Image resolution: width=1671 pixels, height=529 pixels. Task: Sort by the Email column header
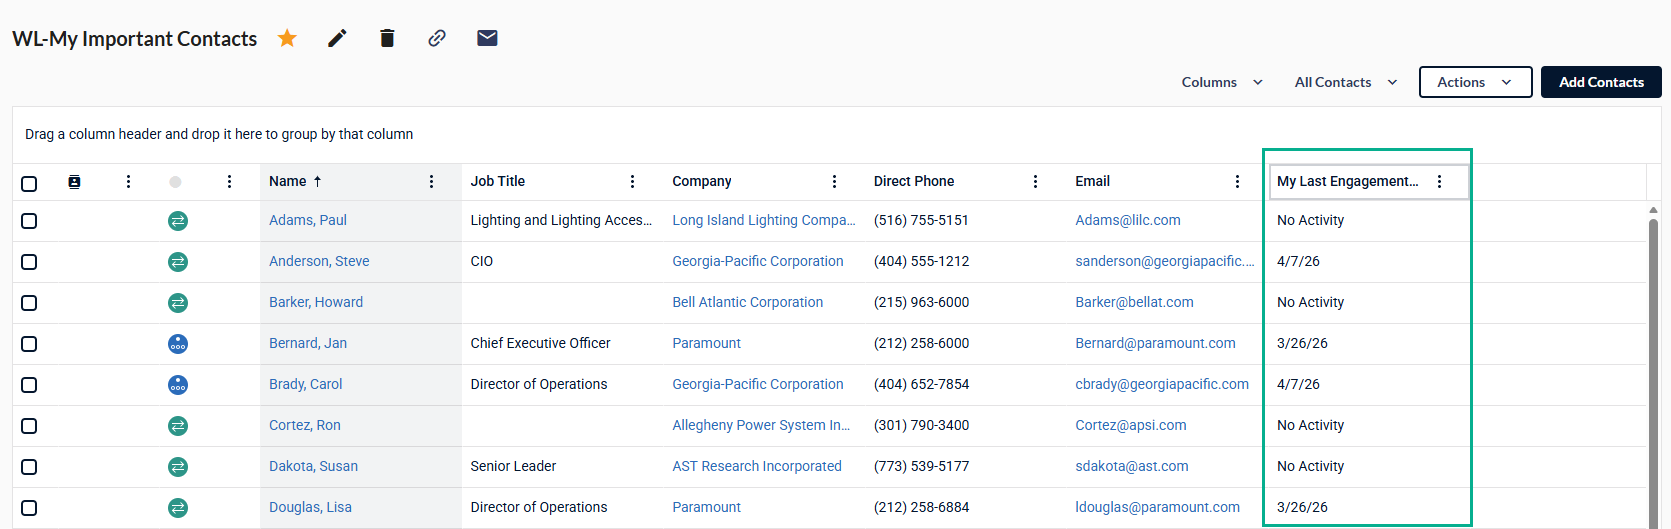1093,181
